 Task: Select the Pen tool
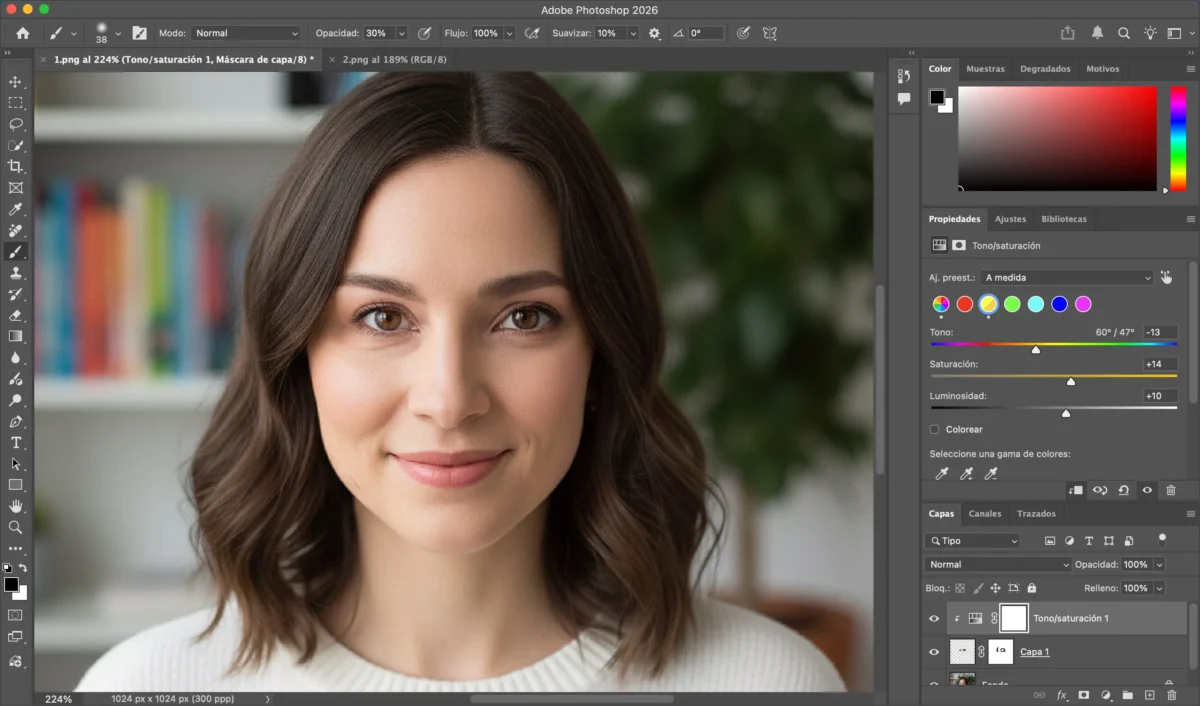(15, 421)
